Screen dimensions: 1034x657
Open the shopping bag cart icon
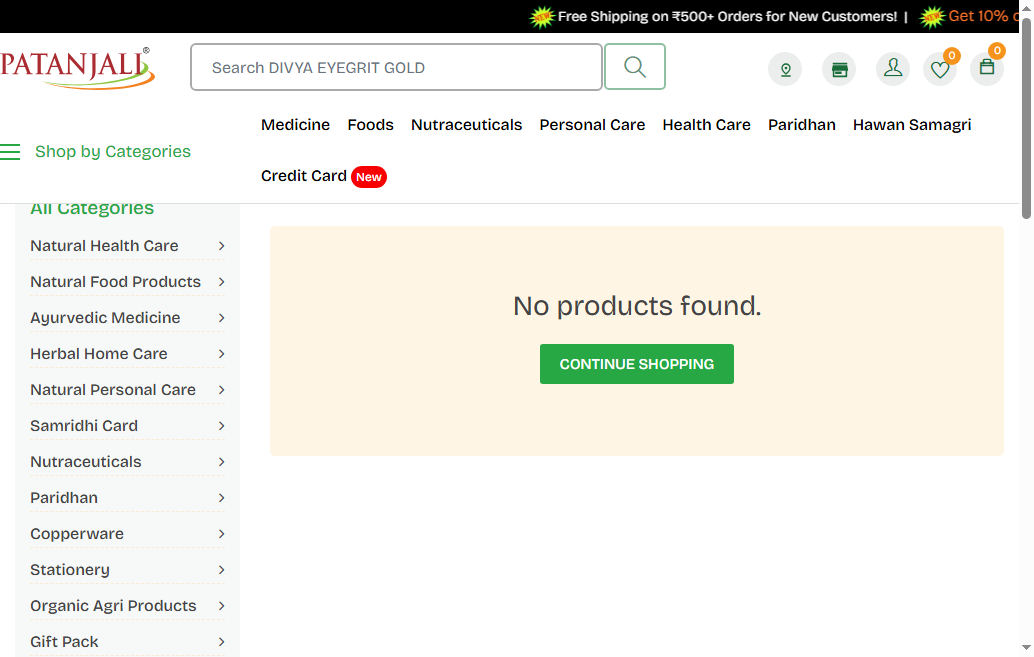tap(987, 69)
